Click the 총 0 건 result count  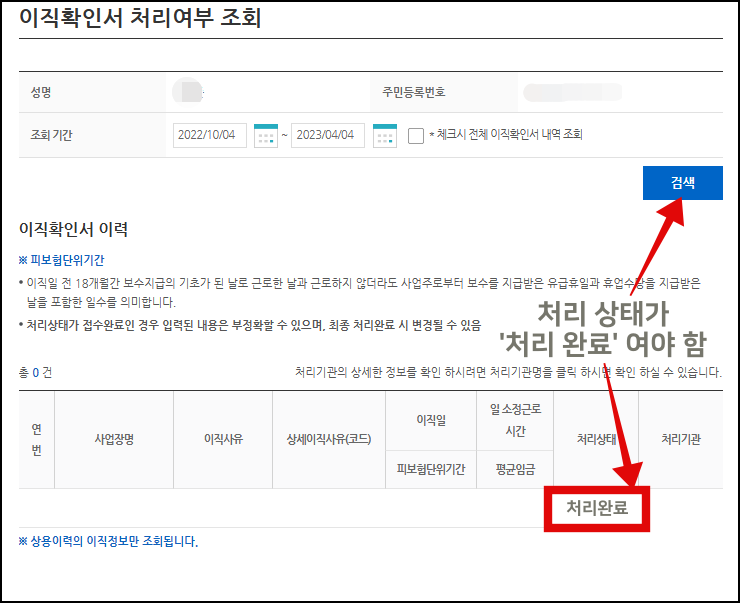(x=35, y=373)
